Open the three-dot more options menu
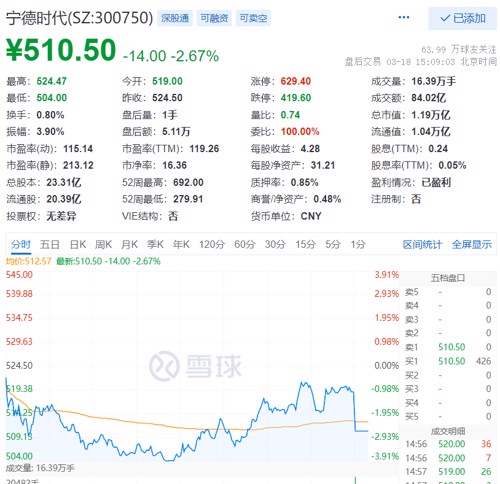 (x=404, y=17)
